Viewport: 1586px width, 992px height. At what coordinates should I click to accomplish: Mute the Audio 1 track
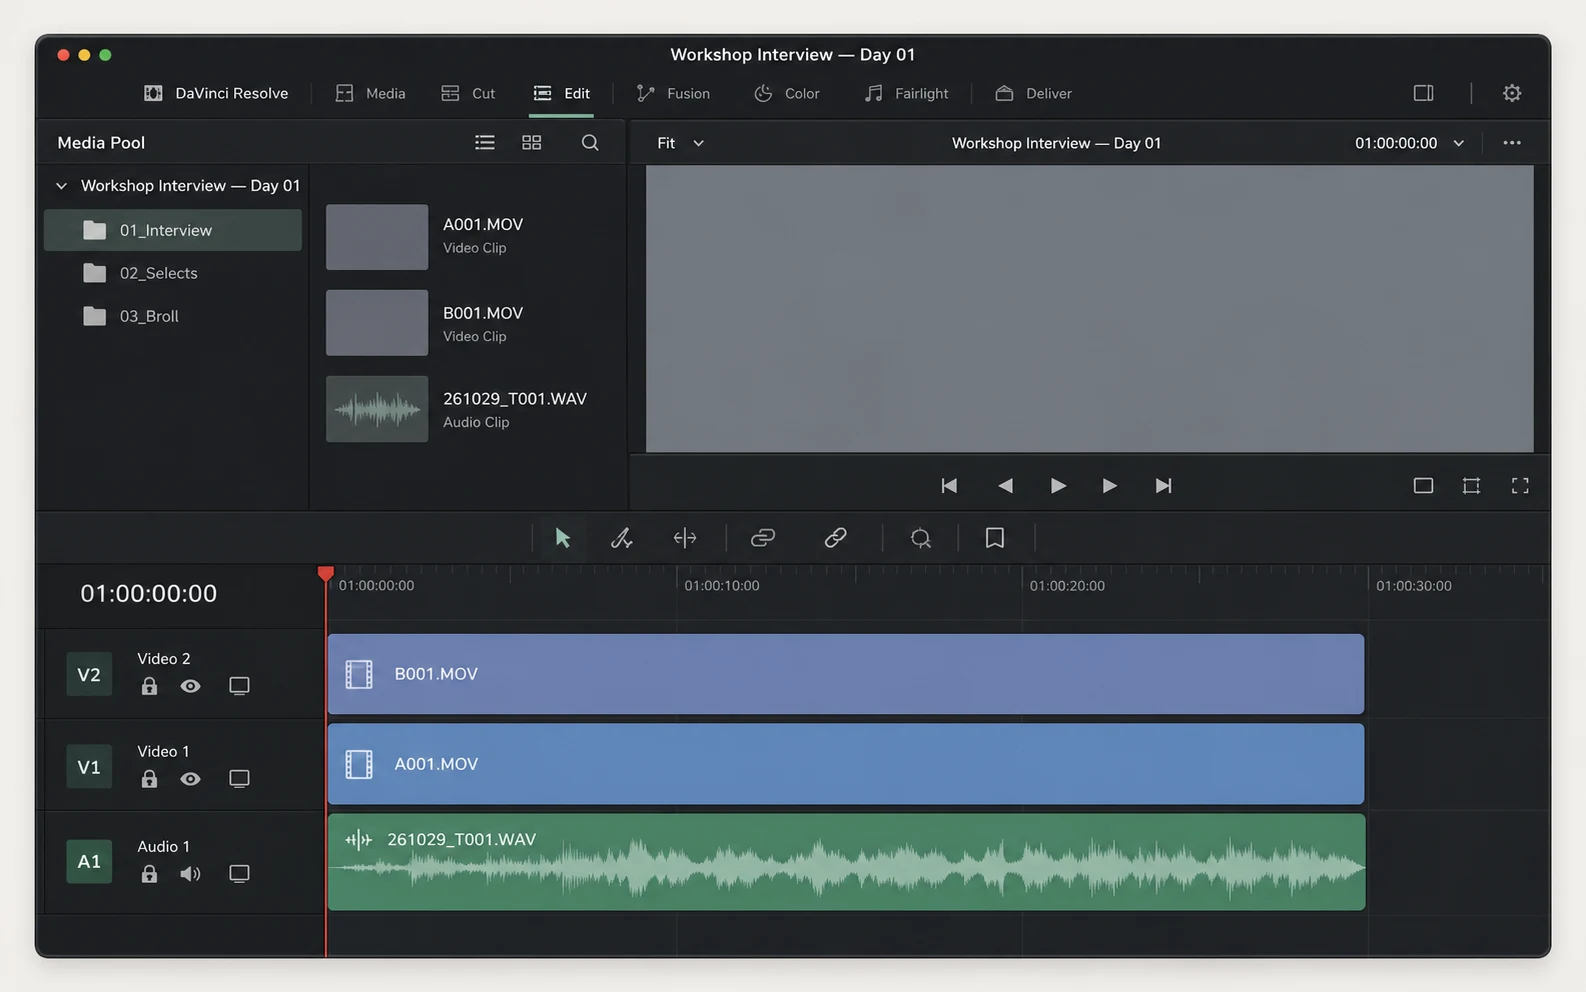point(190,874)
